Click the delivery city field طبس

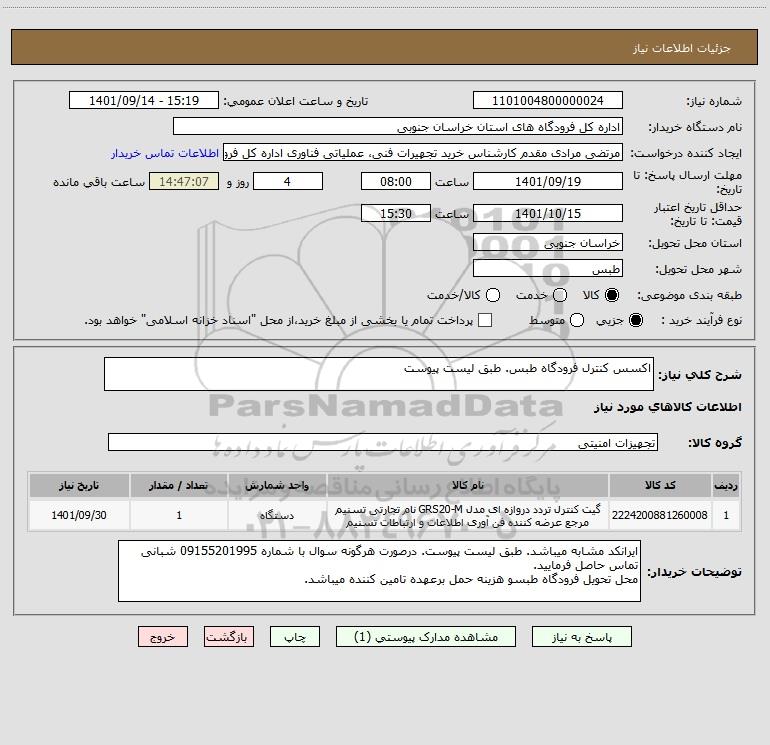pos(548,268)
